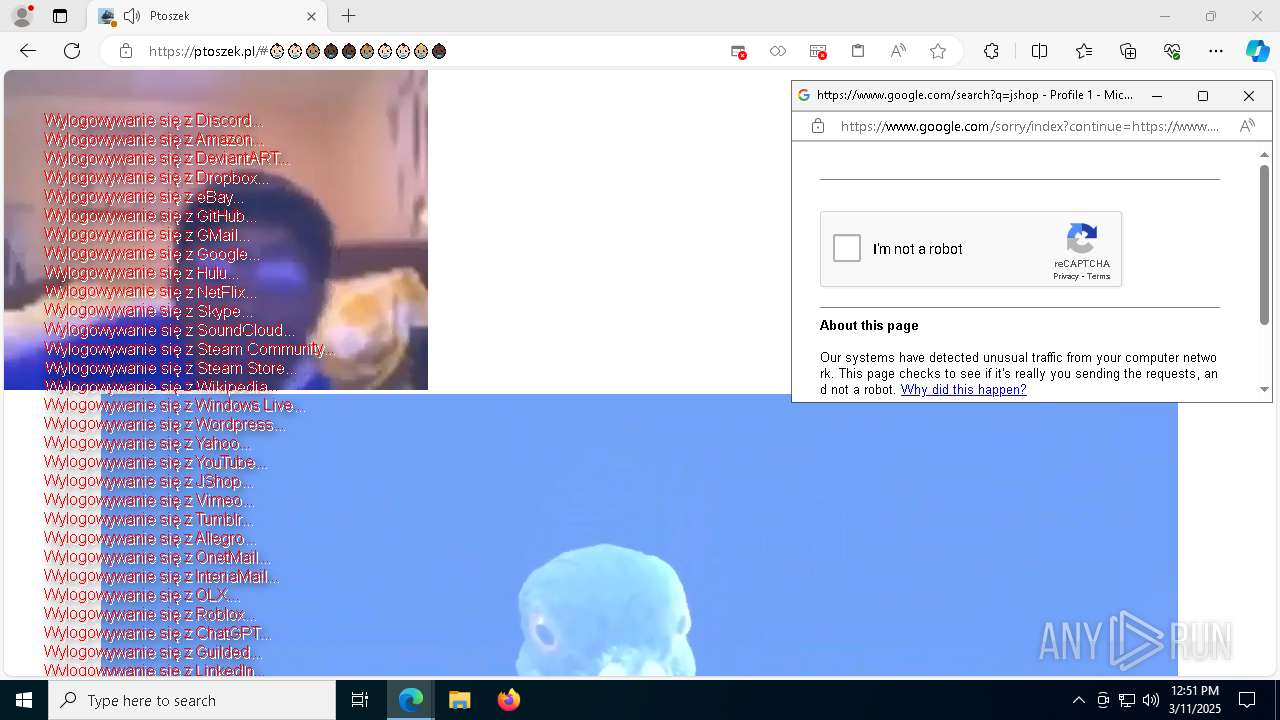Image resolution: width=1280 pixels, height=720 pixels.
Task: Click the Google popup scrollbar thumb
Action: (x=1264, y=244)
